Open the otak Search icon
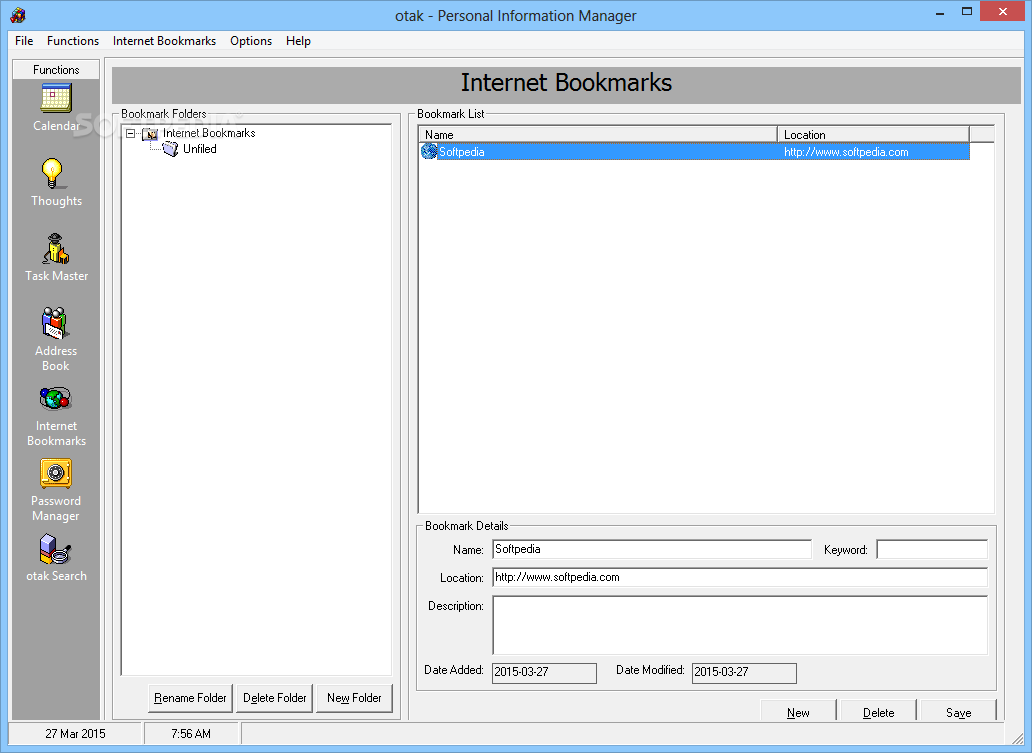 [x=55, y=549]
